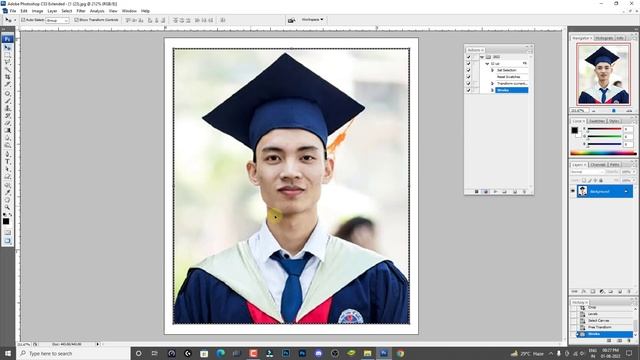
Task: Toggle lock transparent pixels in Layers
Action: 584,180
